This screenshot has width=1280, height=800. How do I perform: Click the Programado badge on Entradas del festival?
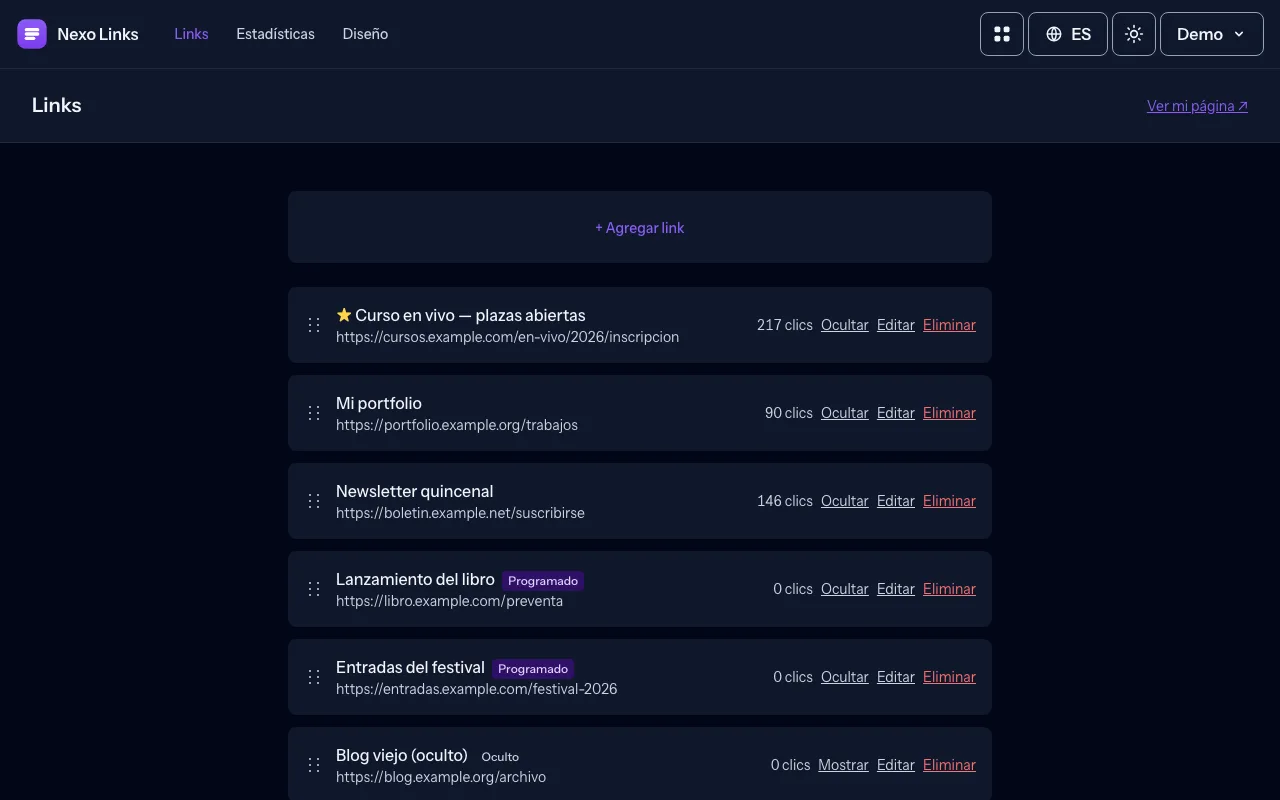click(533, 669)
